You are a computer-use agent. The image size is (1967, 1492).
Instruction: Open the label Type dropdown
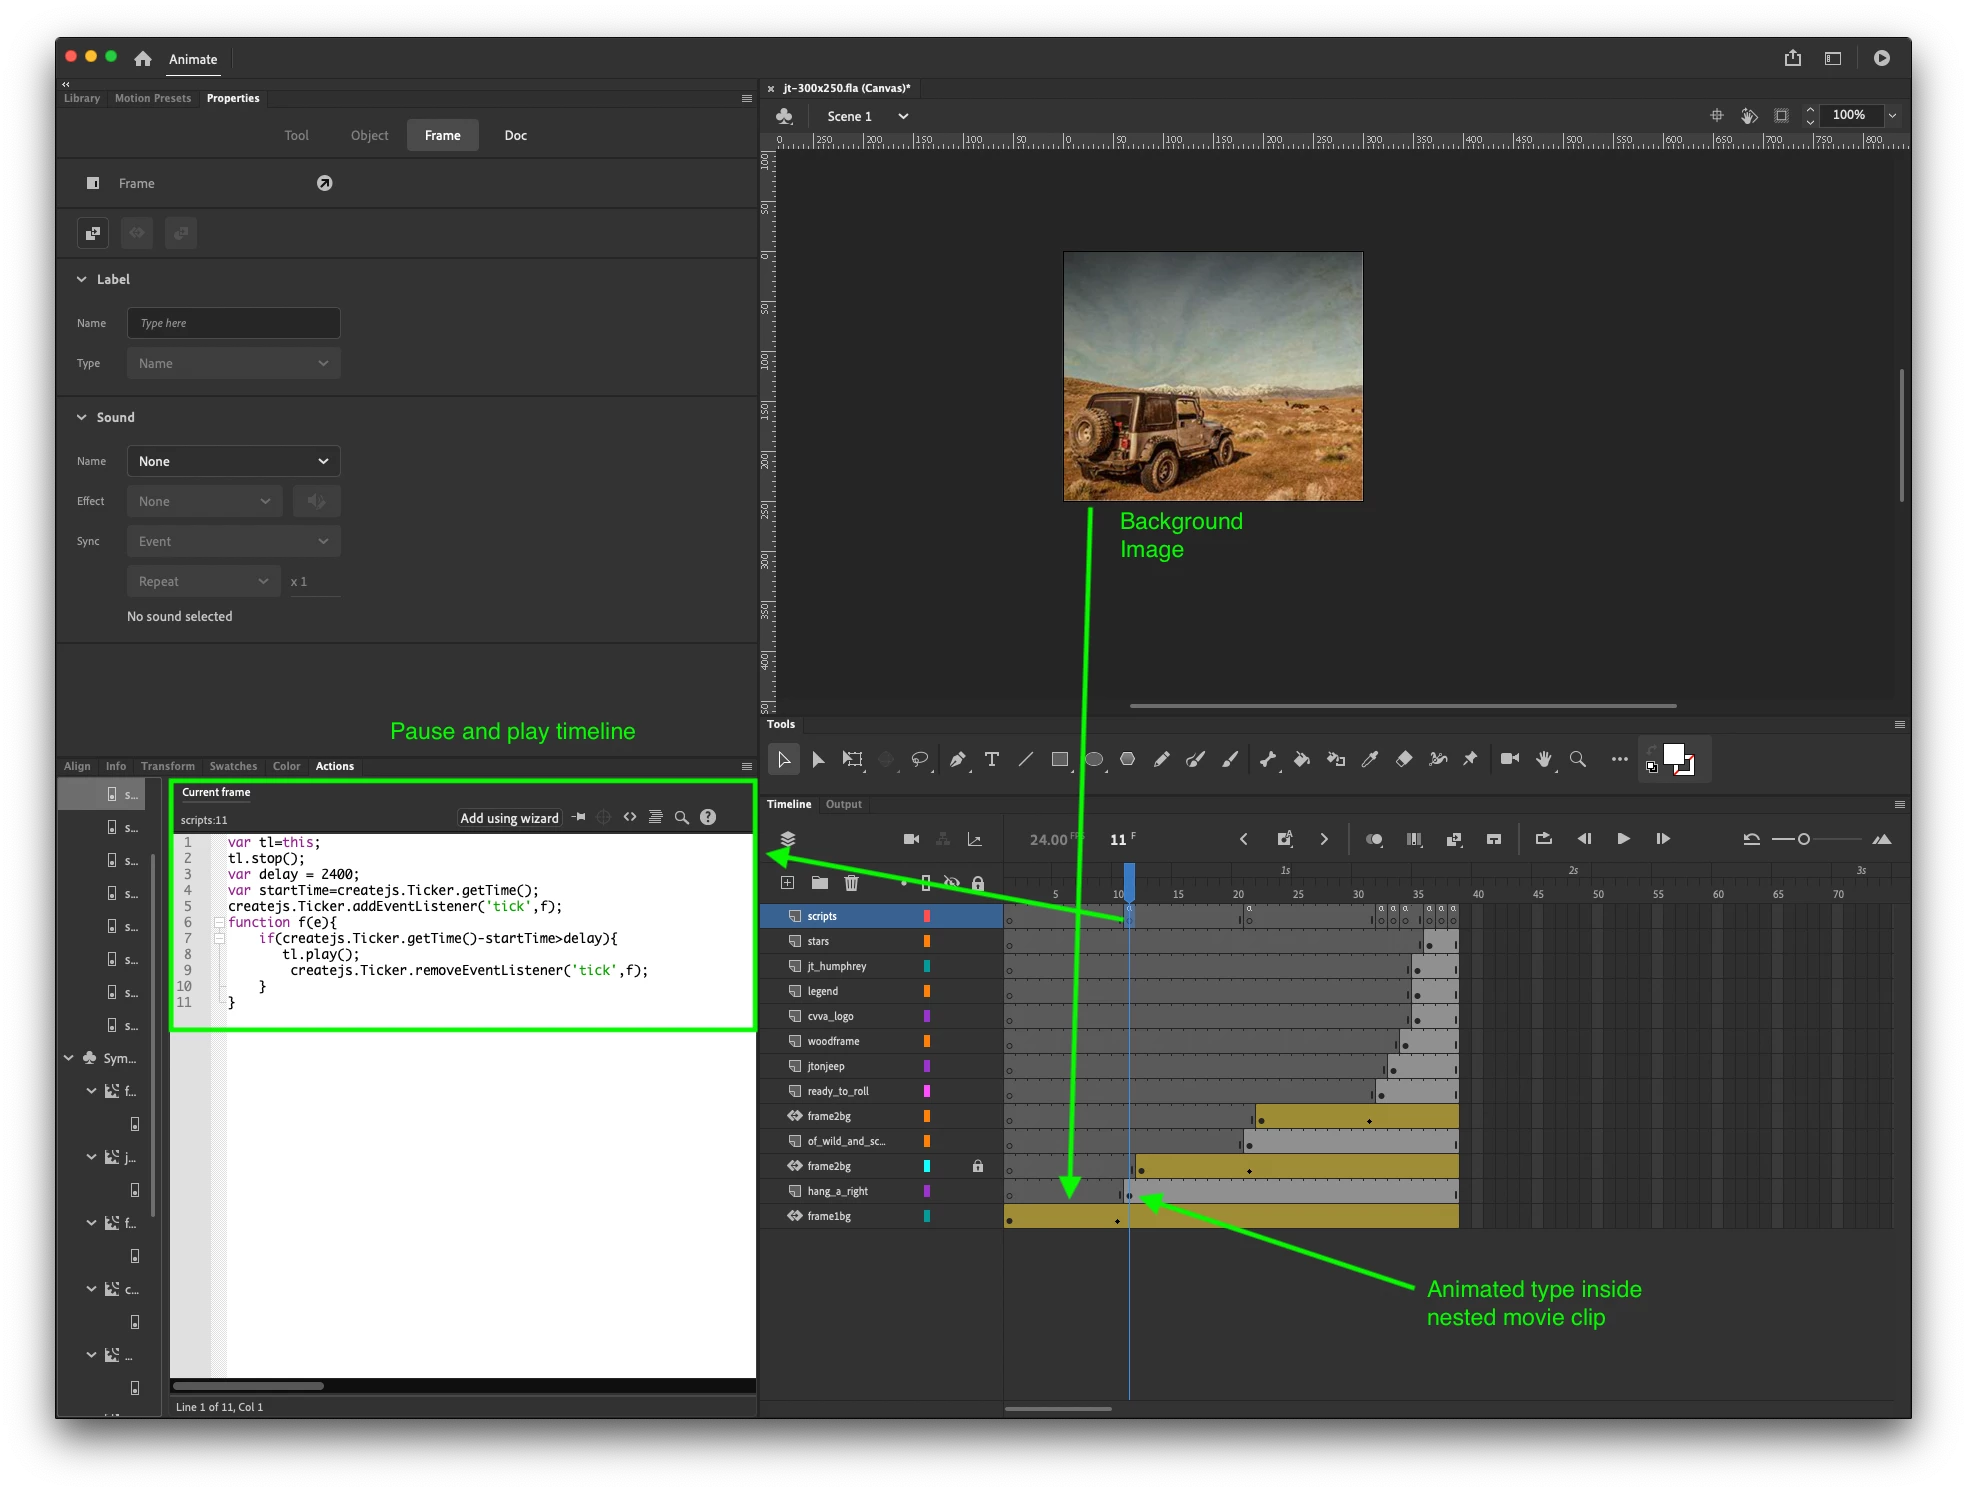(234, 363)
